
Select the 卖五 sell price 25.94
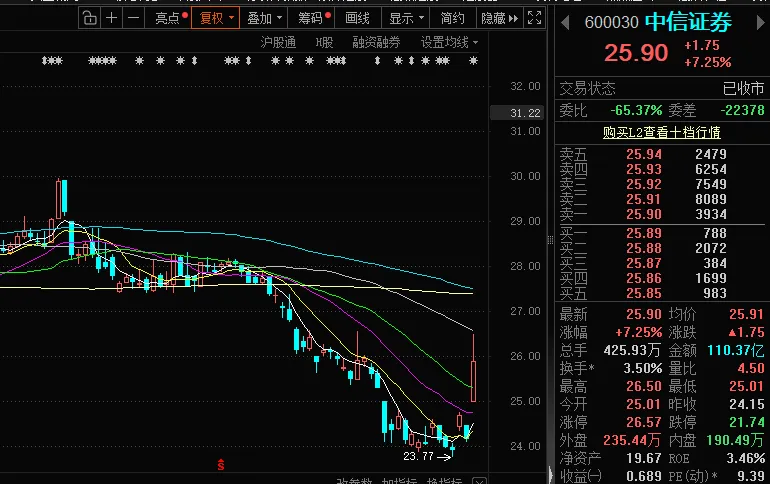coord(644,154)
